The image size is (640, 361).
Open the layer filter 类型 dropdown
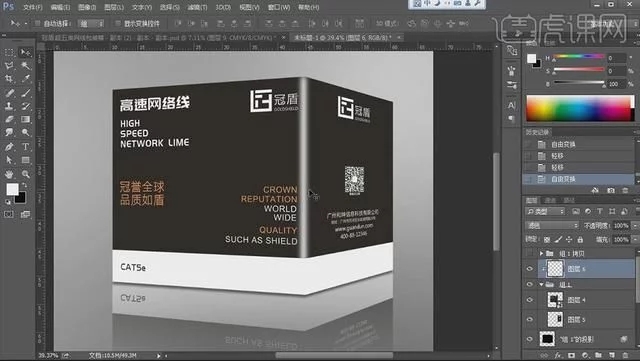[545, 211]
